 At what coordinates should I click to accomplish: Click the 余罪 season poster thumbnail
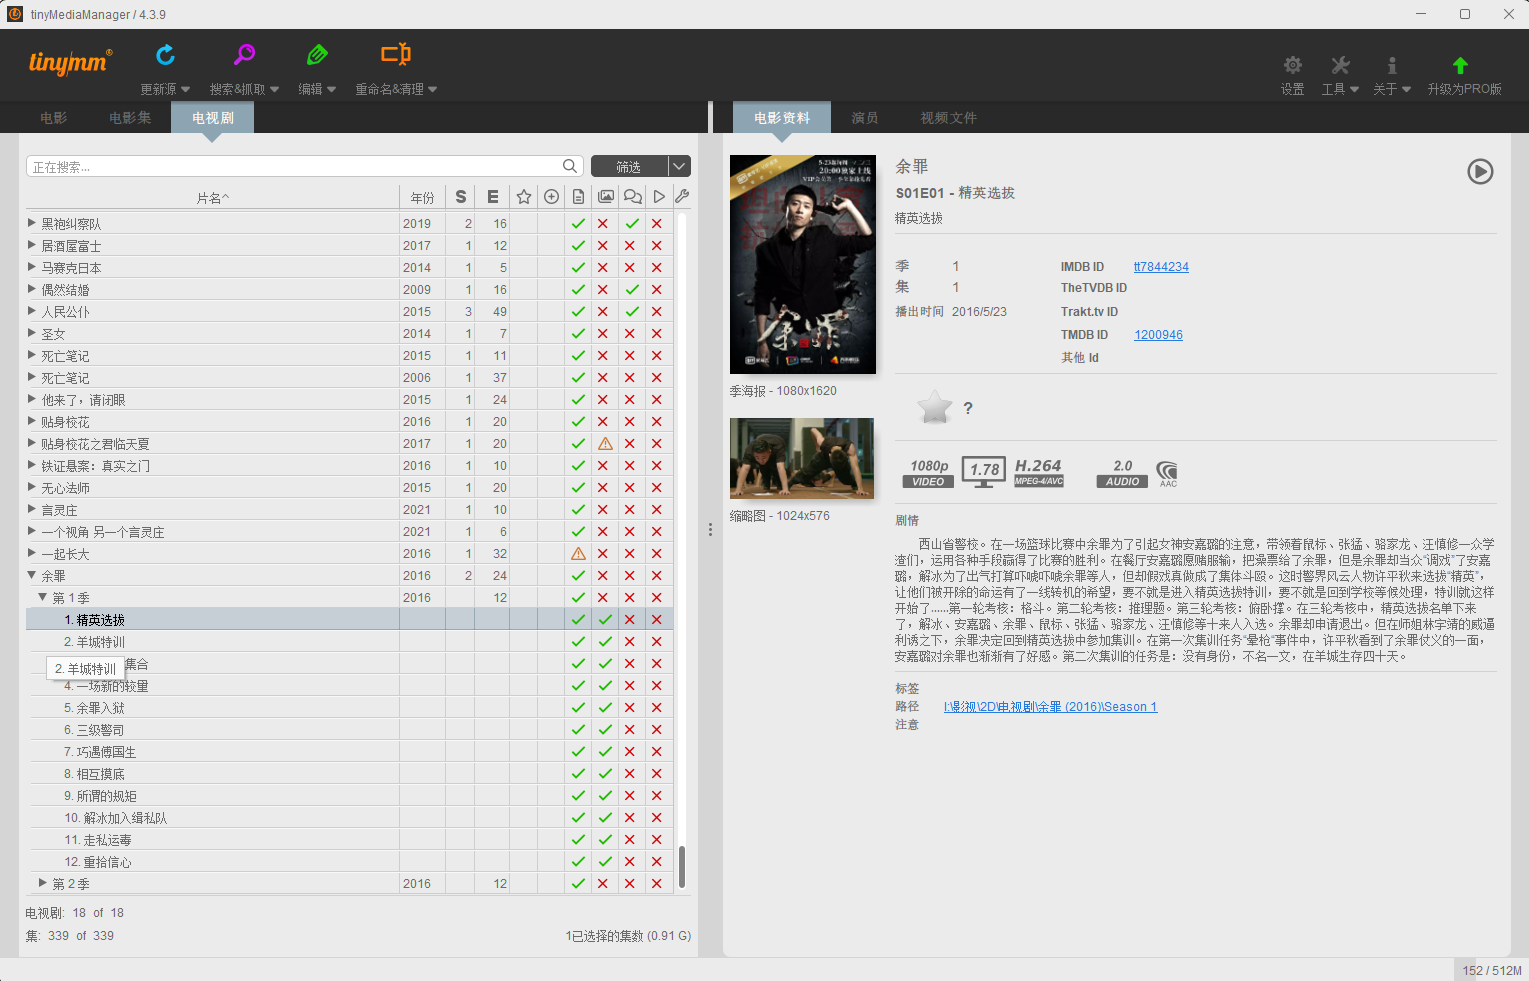[x=802, y=264]
